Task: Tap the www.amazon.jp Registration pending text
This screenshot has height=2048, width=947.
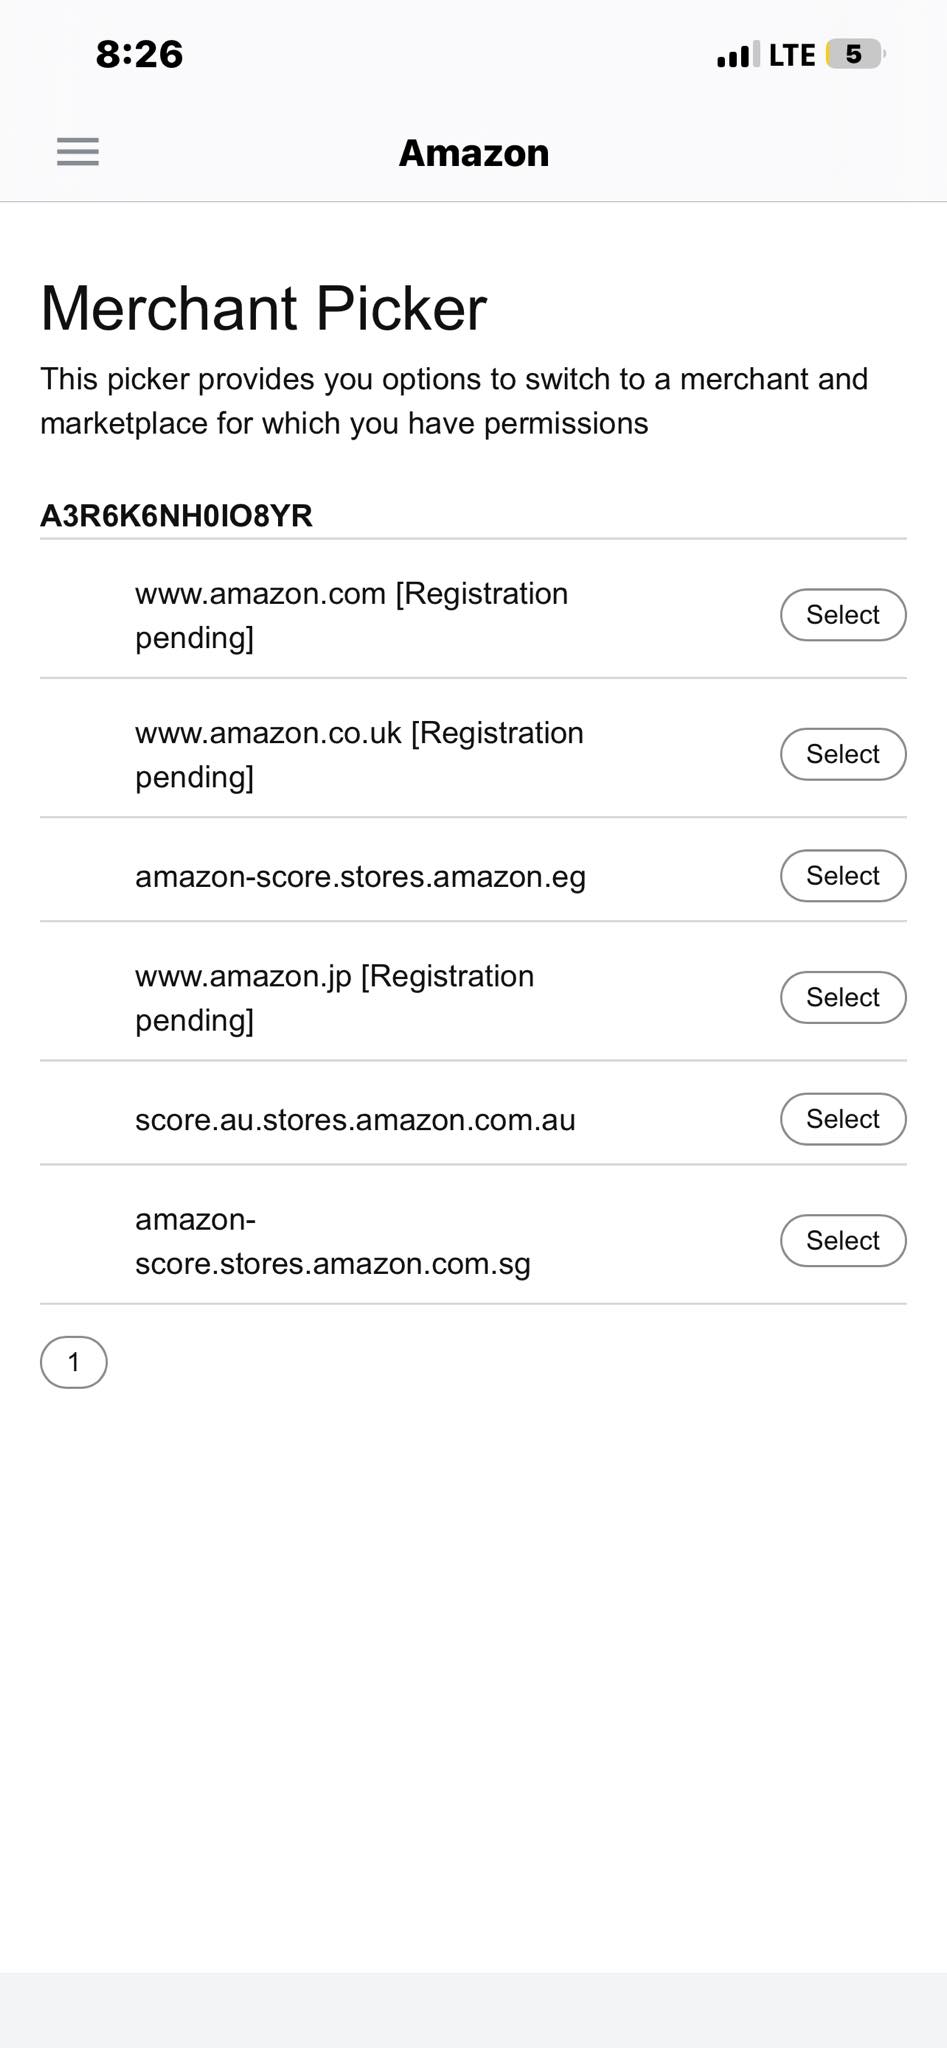Action: tap(335, 997)
